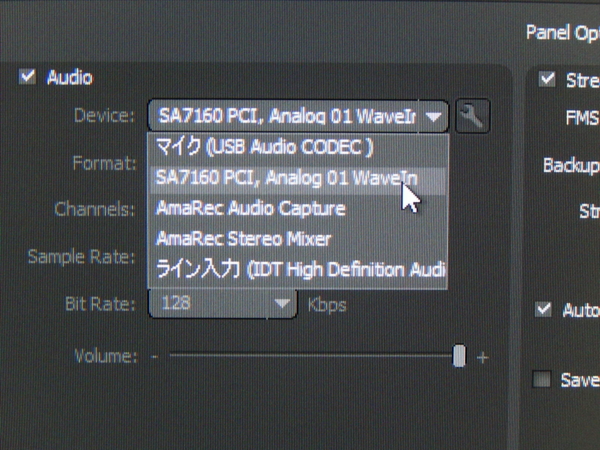This screenshot has height=450, width=600.
Task: Open the Bit Rate 128 dropdown
Action: click(x=222, y=304)
